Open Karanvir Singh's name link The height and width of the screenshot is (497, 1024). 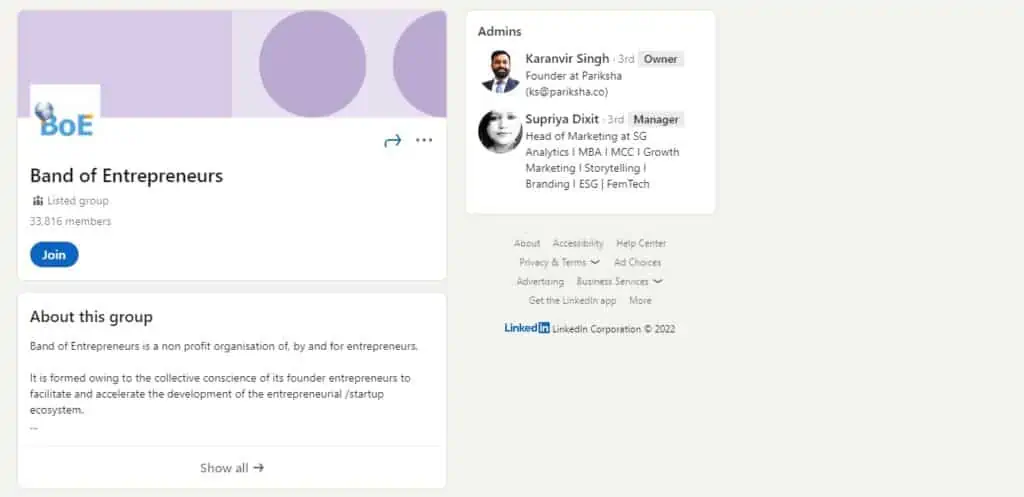pos(567,59)
